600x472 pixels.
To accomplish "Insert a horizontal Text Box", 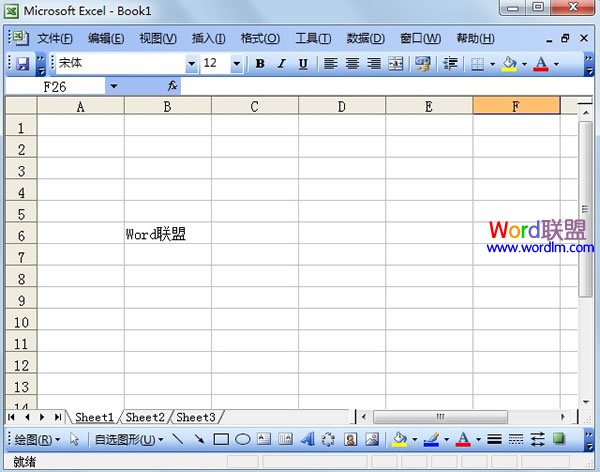I will 264,439.
